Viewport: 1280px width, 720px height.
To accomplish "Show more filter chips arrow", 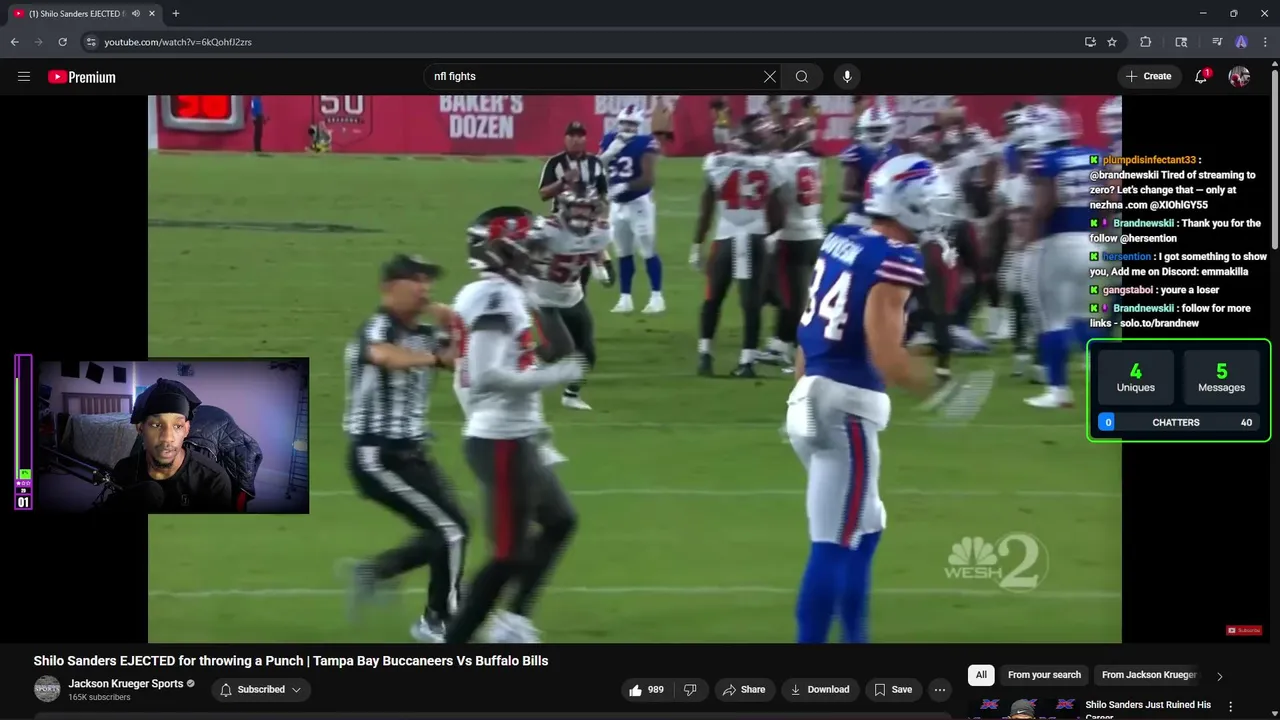I will click(x=1219, y=676).
